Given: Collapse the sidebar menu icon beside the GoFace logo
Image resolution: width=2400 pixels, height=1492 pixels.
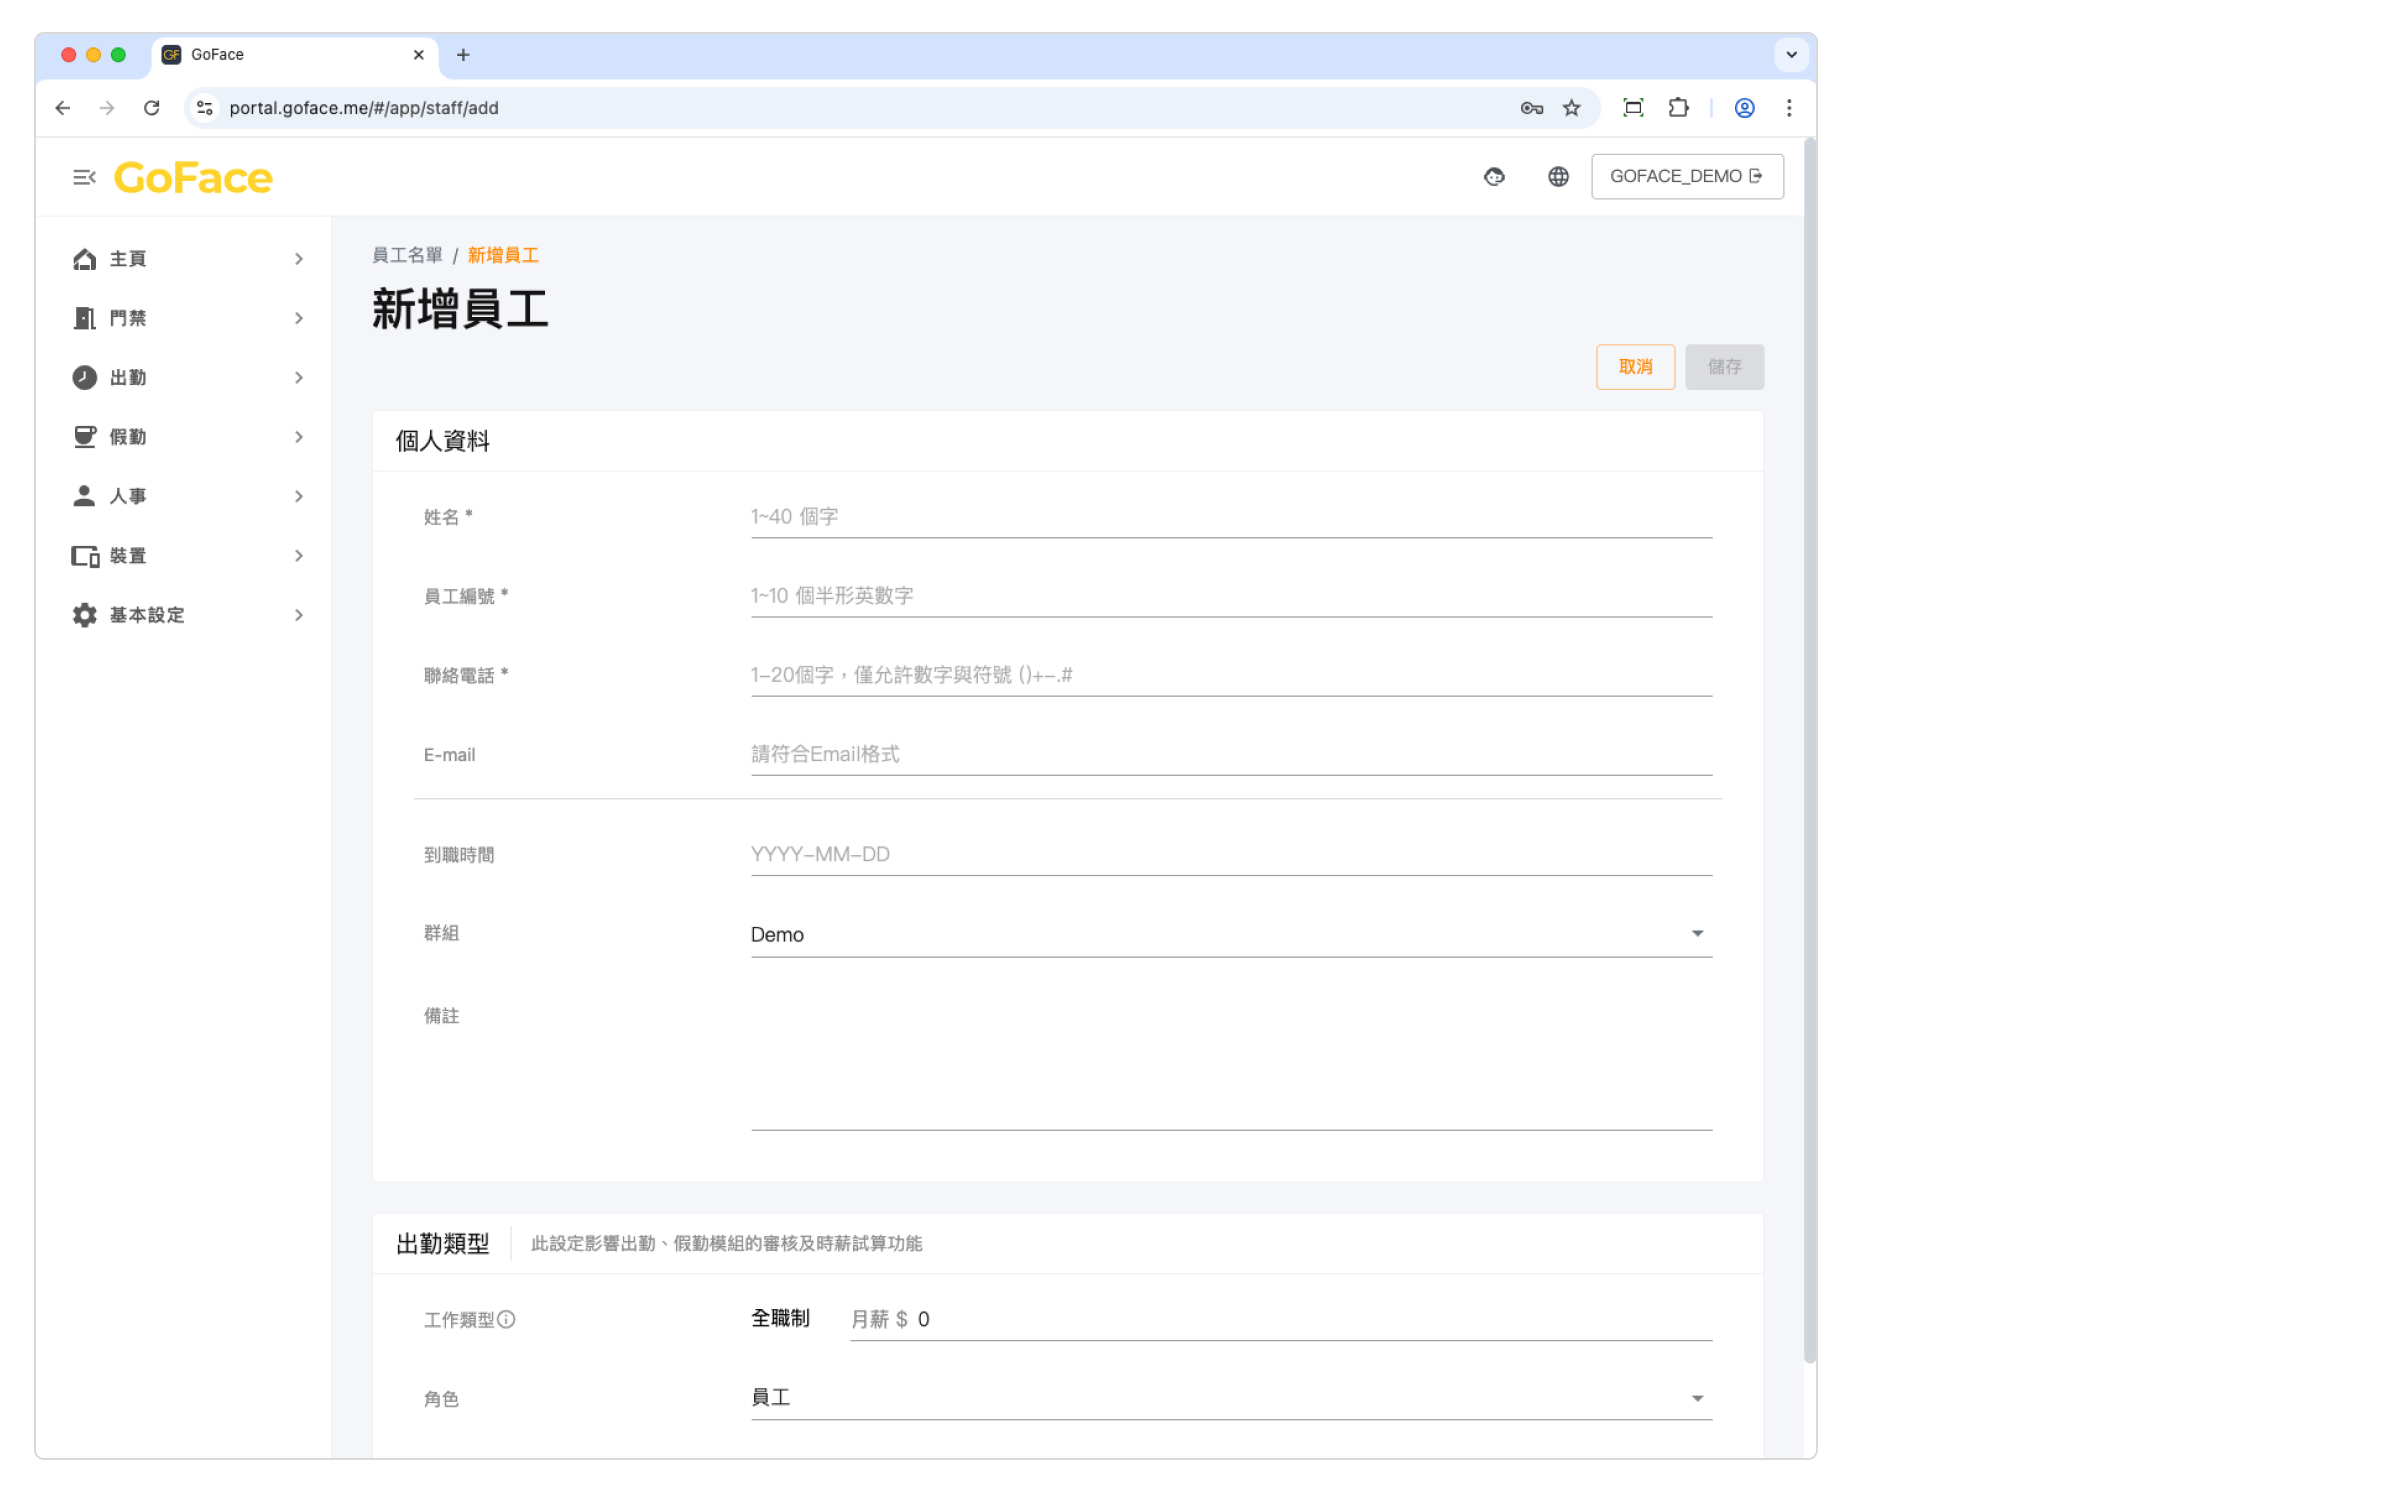Looking at the screenshot, I should (x=84, y=177).
